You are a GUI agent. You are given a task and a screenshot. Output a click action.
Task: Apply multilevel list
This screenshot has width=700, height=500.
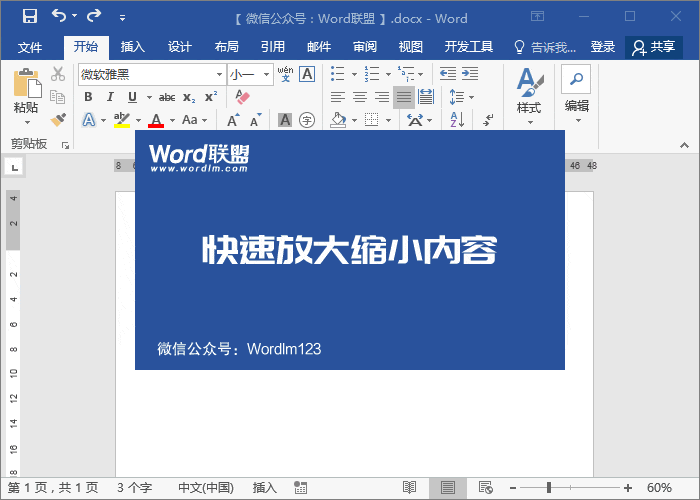click(x=406, y=74)
